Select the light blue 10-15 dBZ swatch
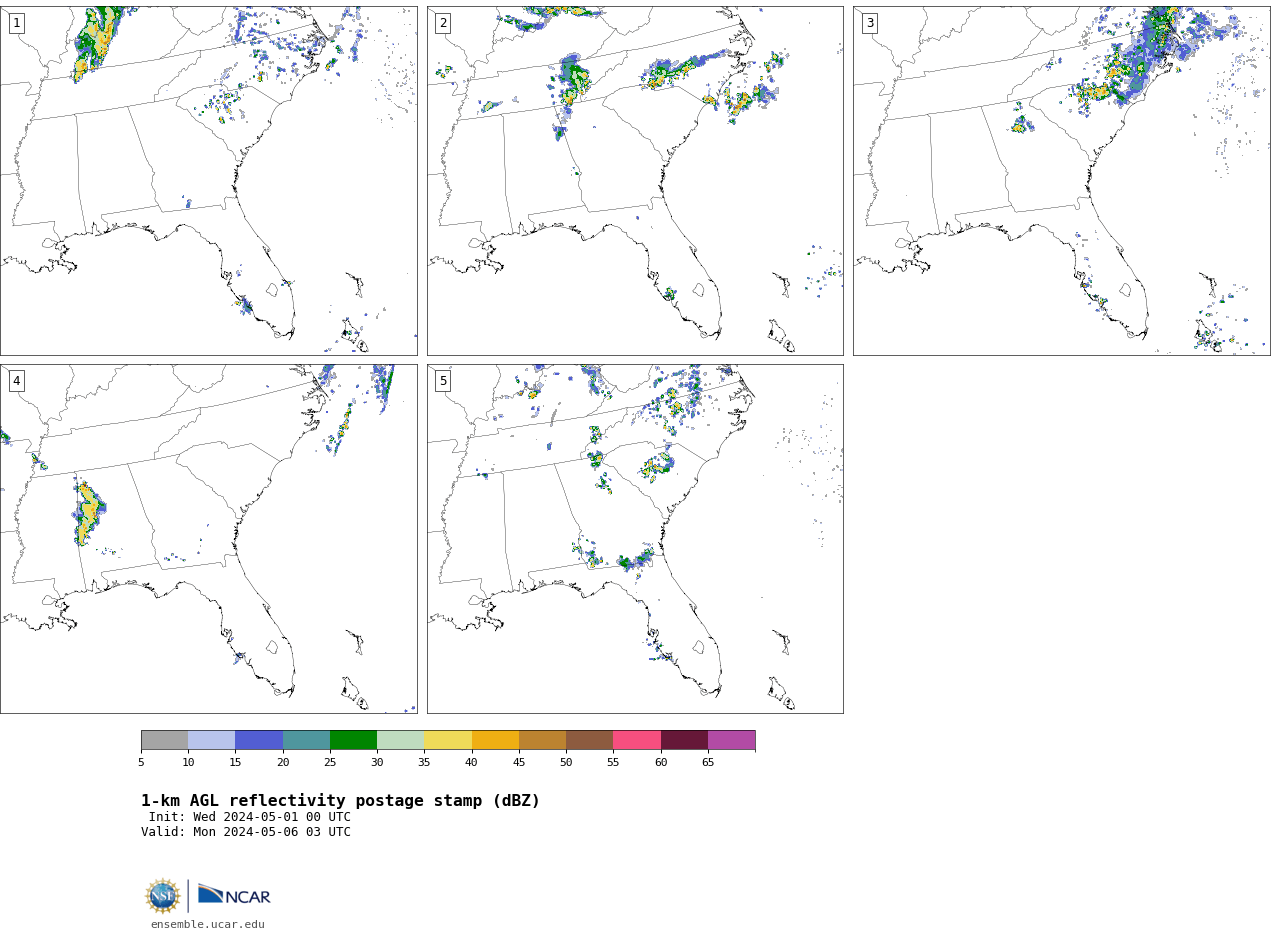This screenshot has width=1280, height=936. (212, 740)
